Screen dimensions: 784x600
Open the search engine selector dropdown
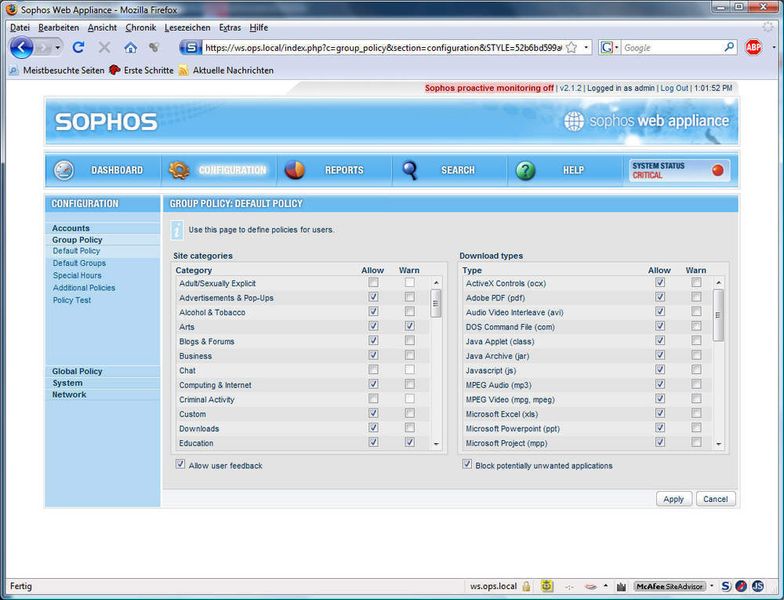pos(616,48)
